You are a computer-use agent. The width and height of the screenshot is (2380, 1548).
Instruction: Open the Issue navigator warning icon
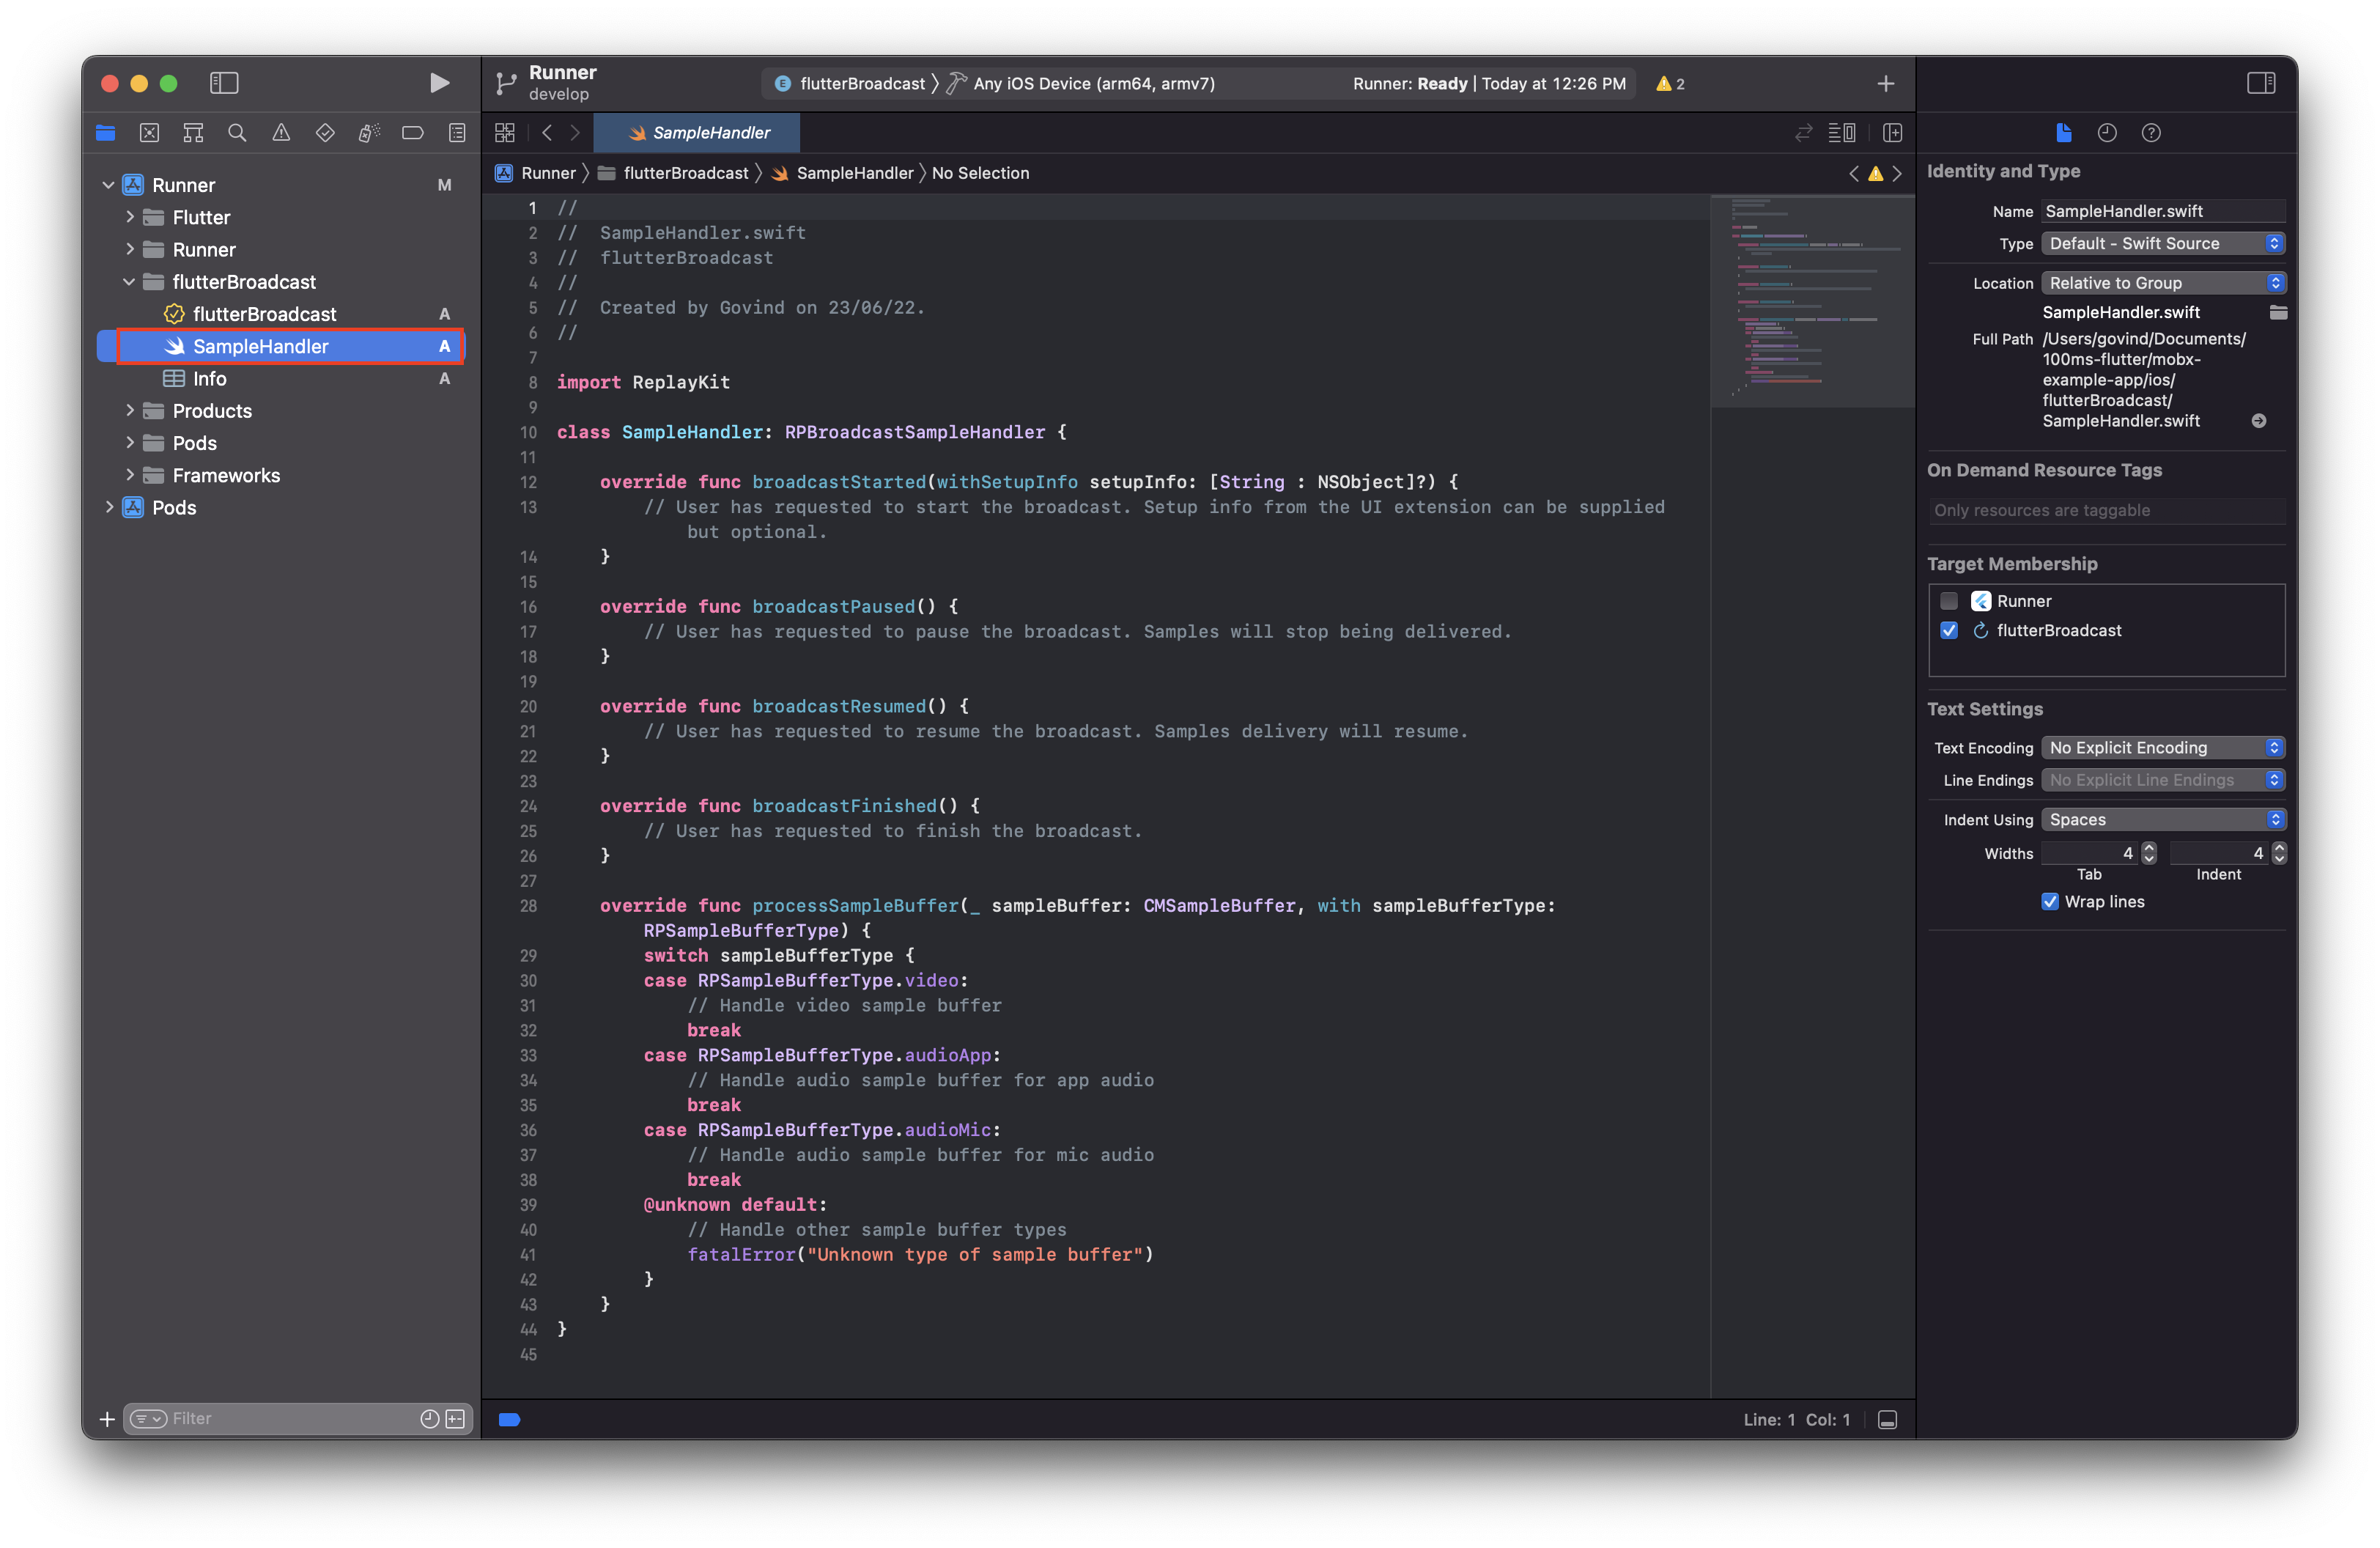click(281, 133)
